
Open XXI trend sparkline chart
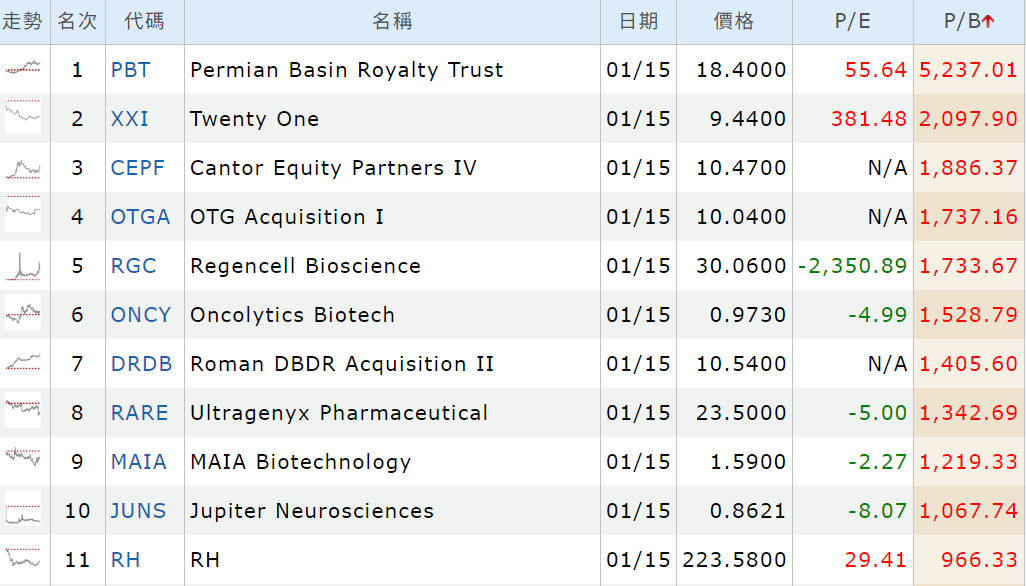[23, 118]
